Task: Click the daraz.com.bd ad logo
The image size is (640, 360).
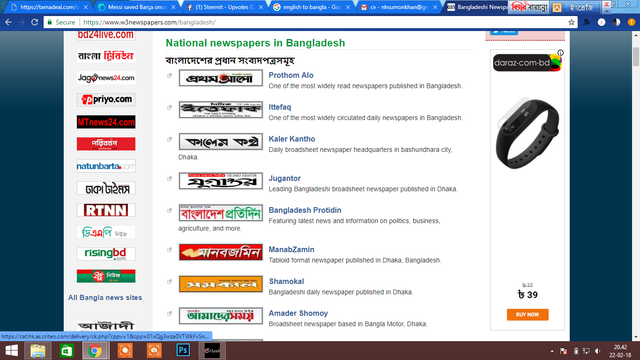Action: pos(527,63)
